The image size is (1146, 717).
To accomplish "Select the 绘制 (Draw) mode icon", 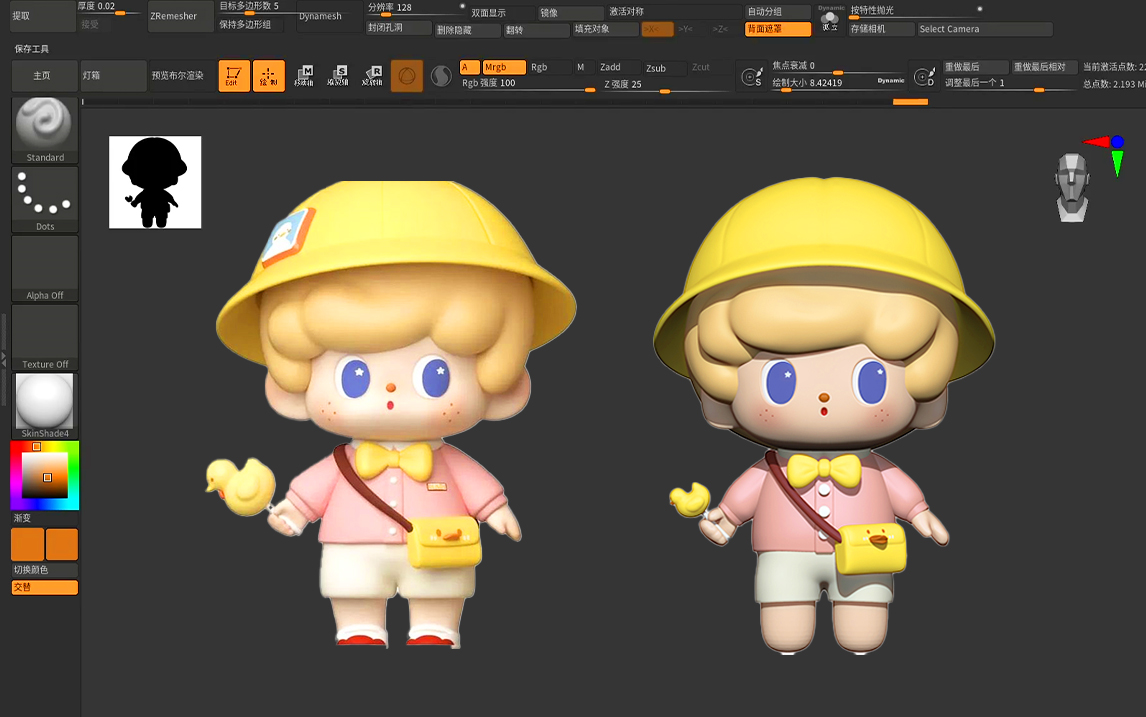I will 267,75.
